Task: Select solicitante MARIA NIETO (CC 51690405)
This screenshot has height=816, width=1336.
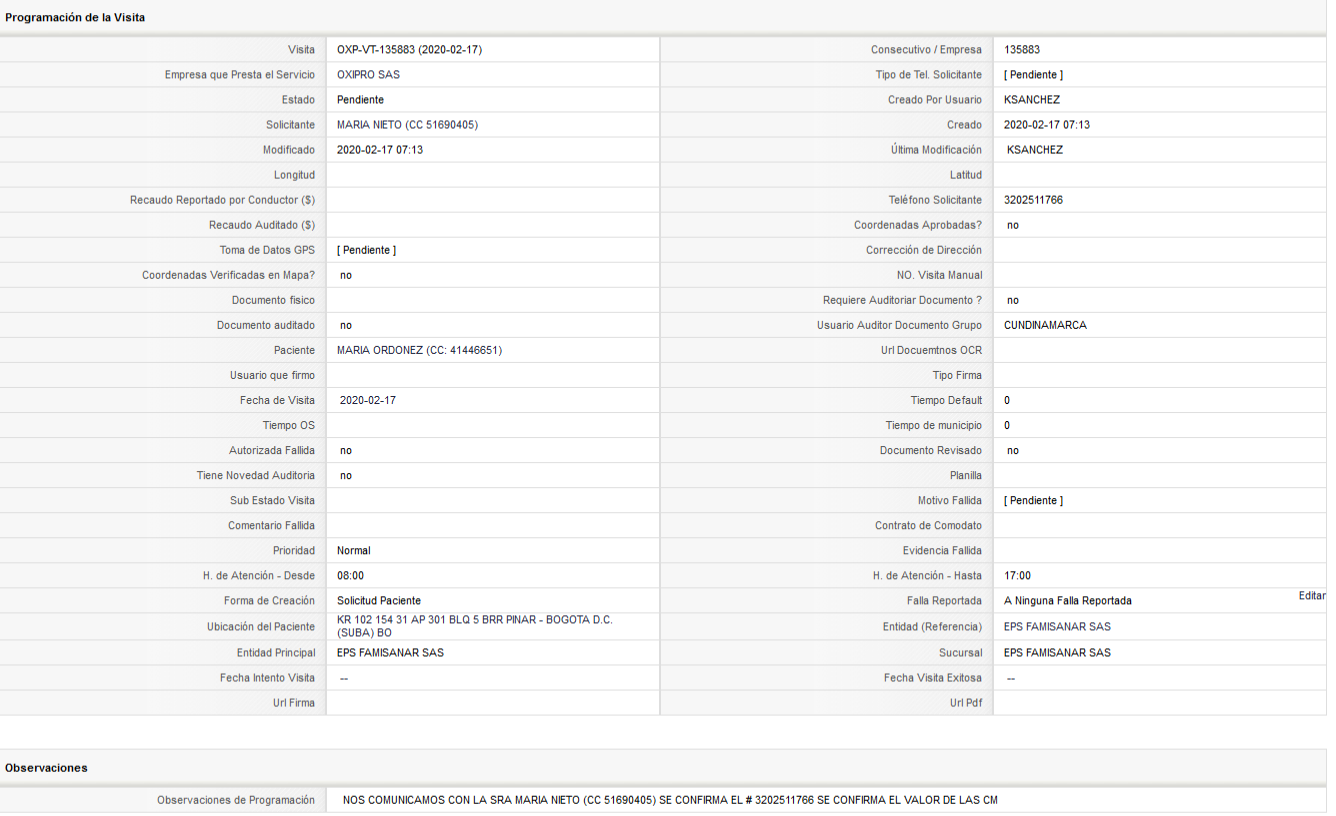Action: click(x=407, y=125)
